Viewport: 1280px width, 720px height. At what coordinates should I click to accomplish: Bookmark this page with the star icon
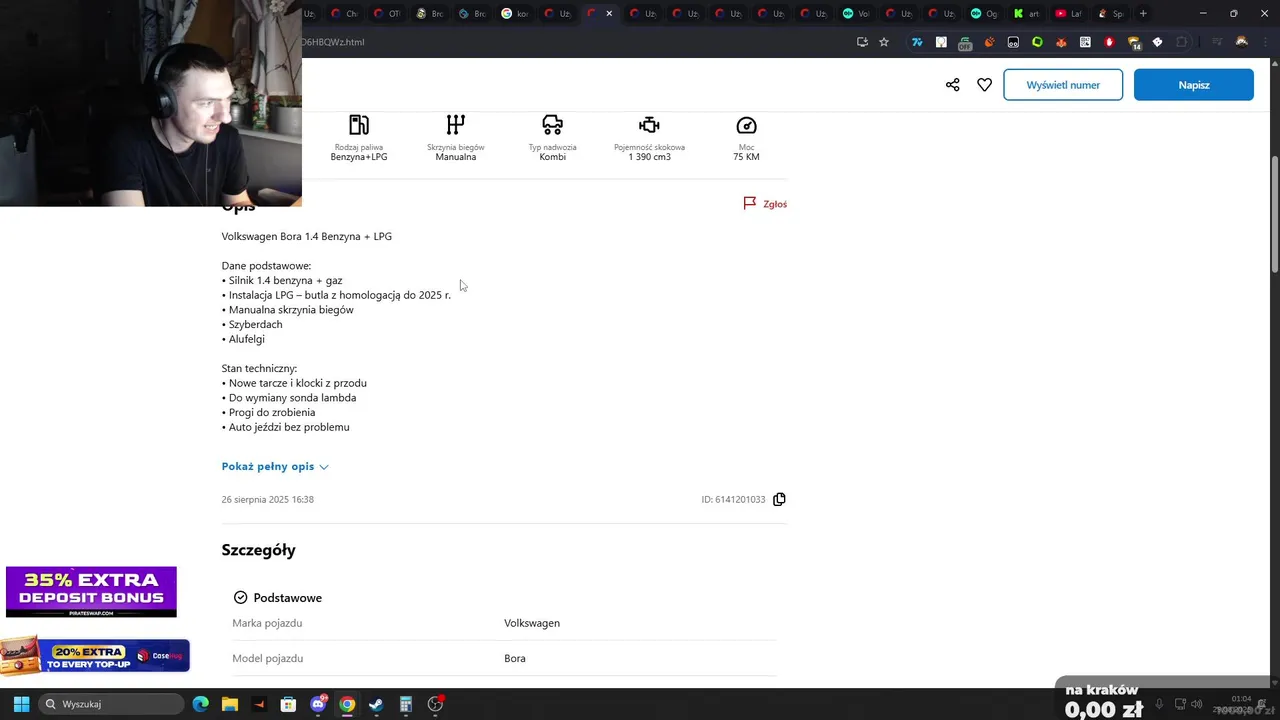click(x=884, y=42)
